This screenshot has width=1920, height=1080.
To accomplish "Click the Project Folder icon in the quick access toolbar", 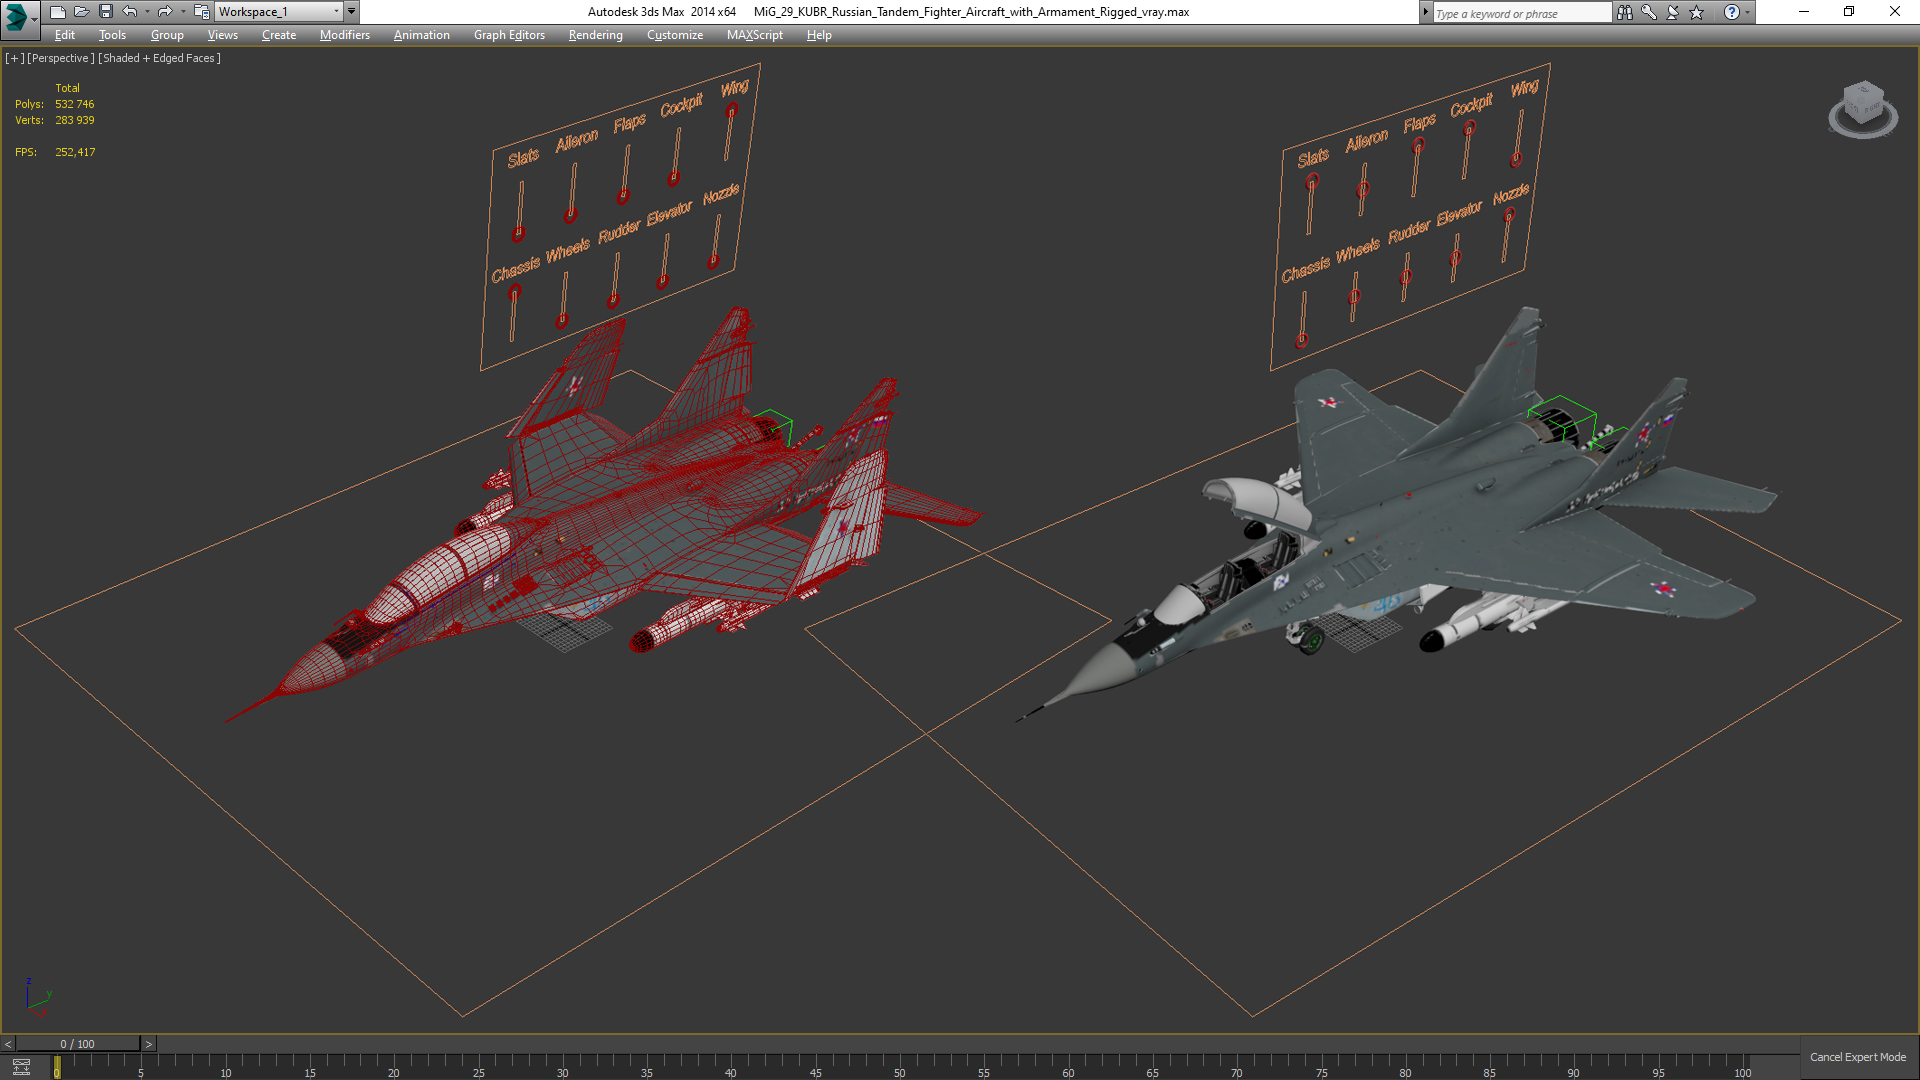I will pyautogui.click(x=201, y=12).
